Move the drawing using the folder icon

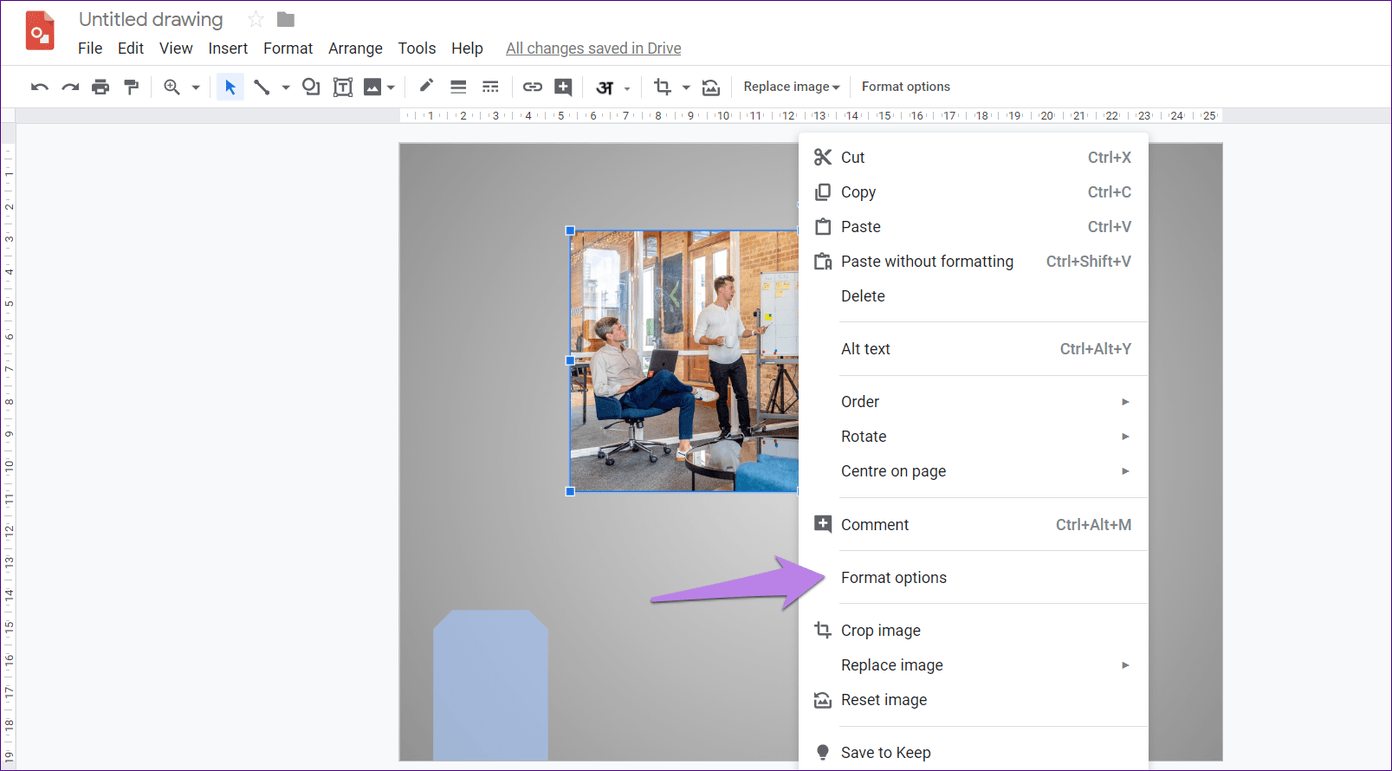coord(286,19)
